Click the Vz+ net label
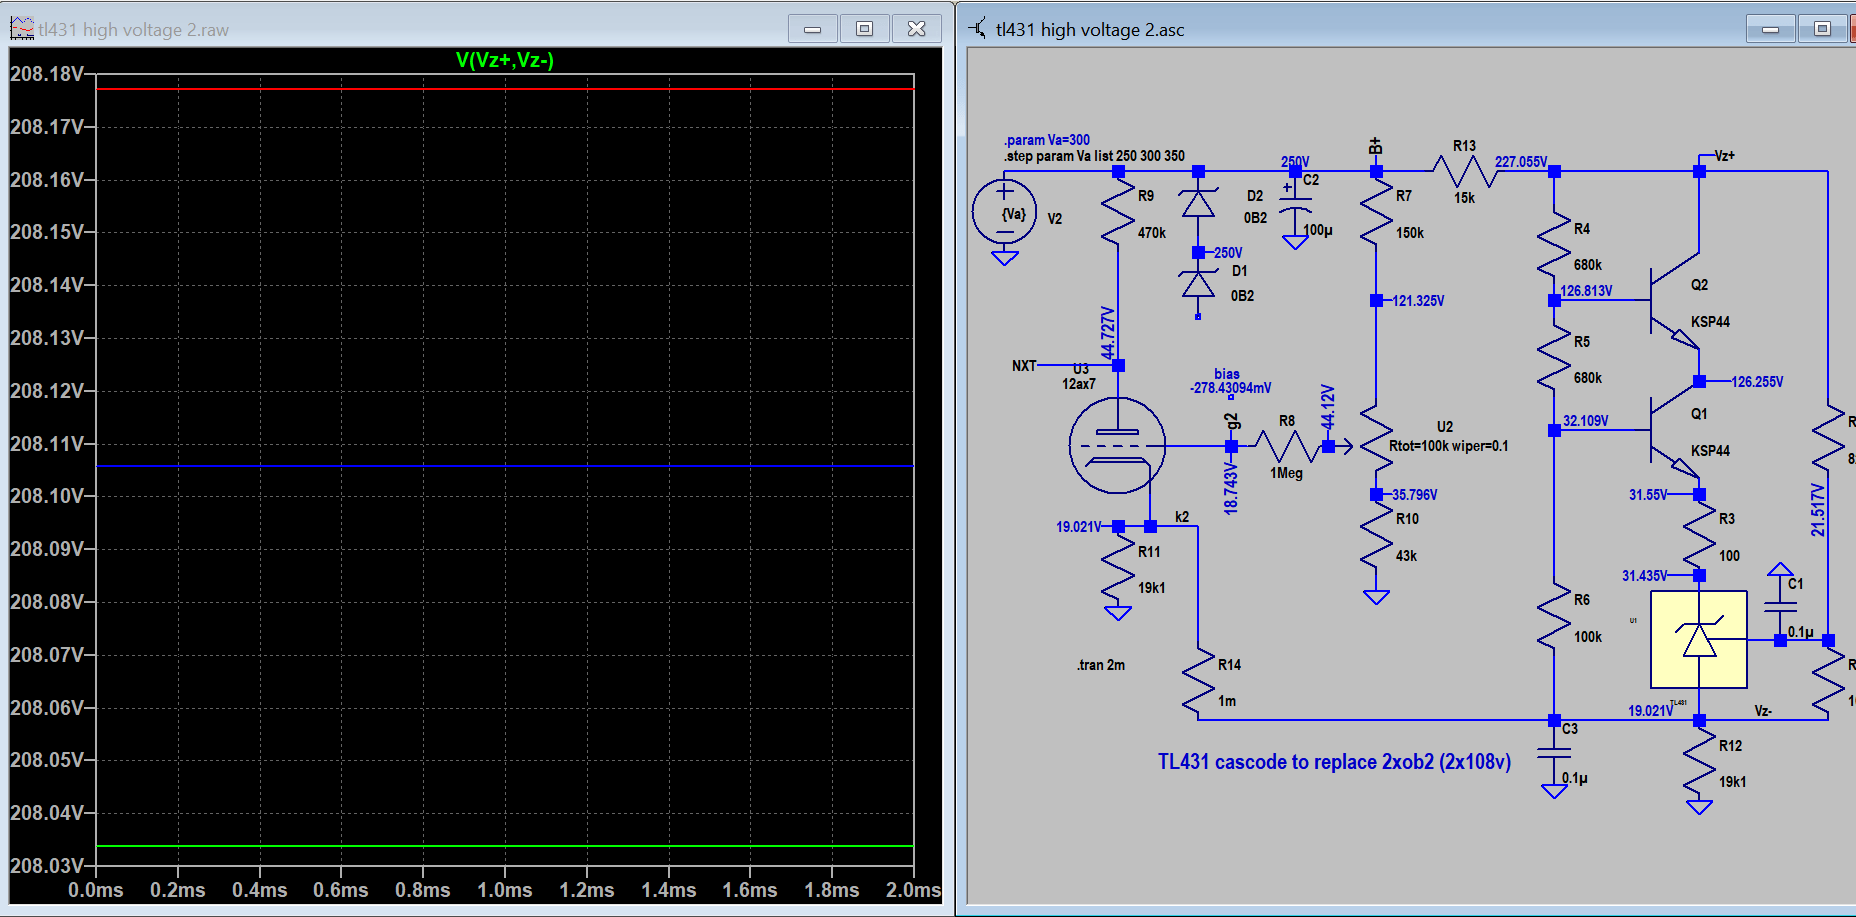The image size is (1856, 917). [1725, 156]
